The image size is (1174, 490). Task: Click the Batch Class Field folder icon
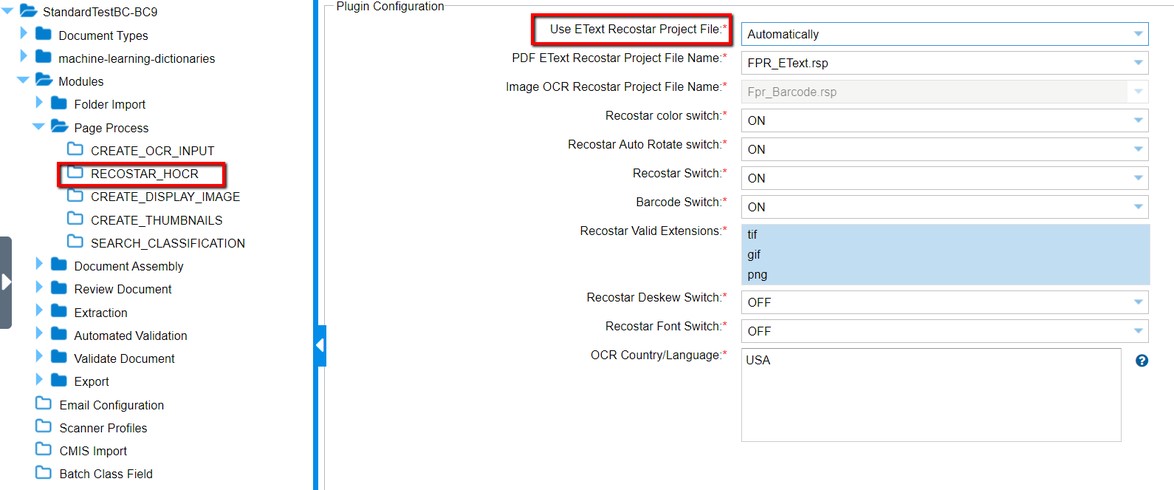coord(43,473)
